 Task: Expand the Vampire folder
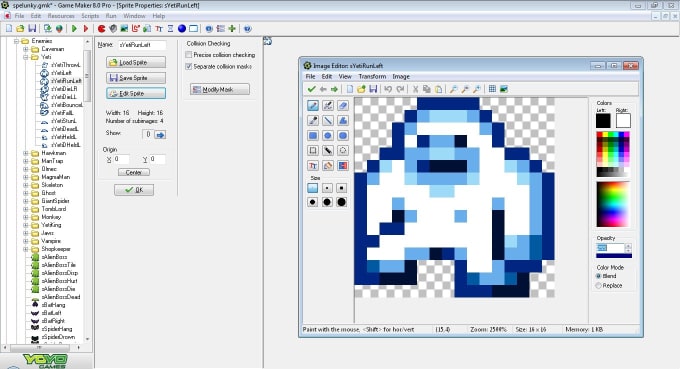[26, 241]
